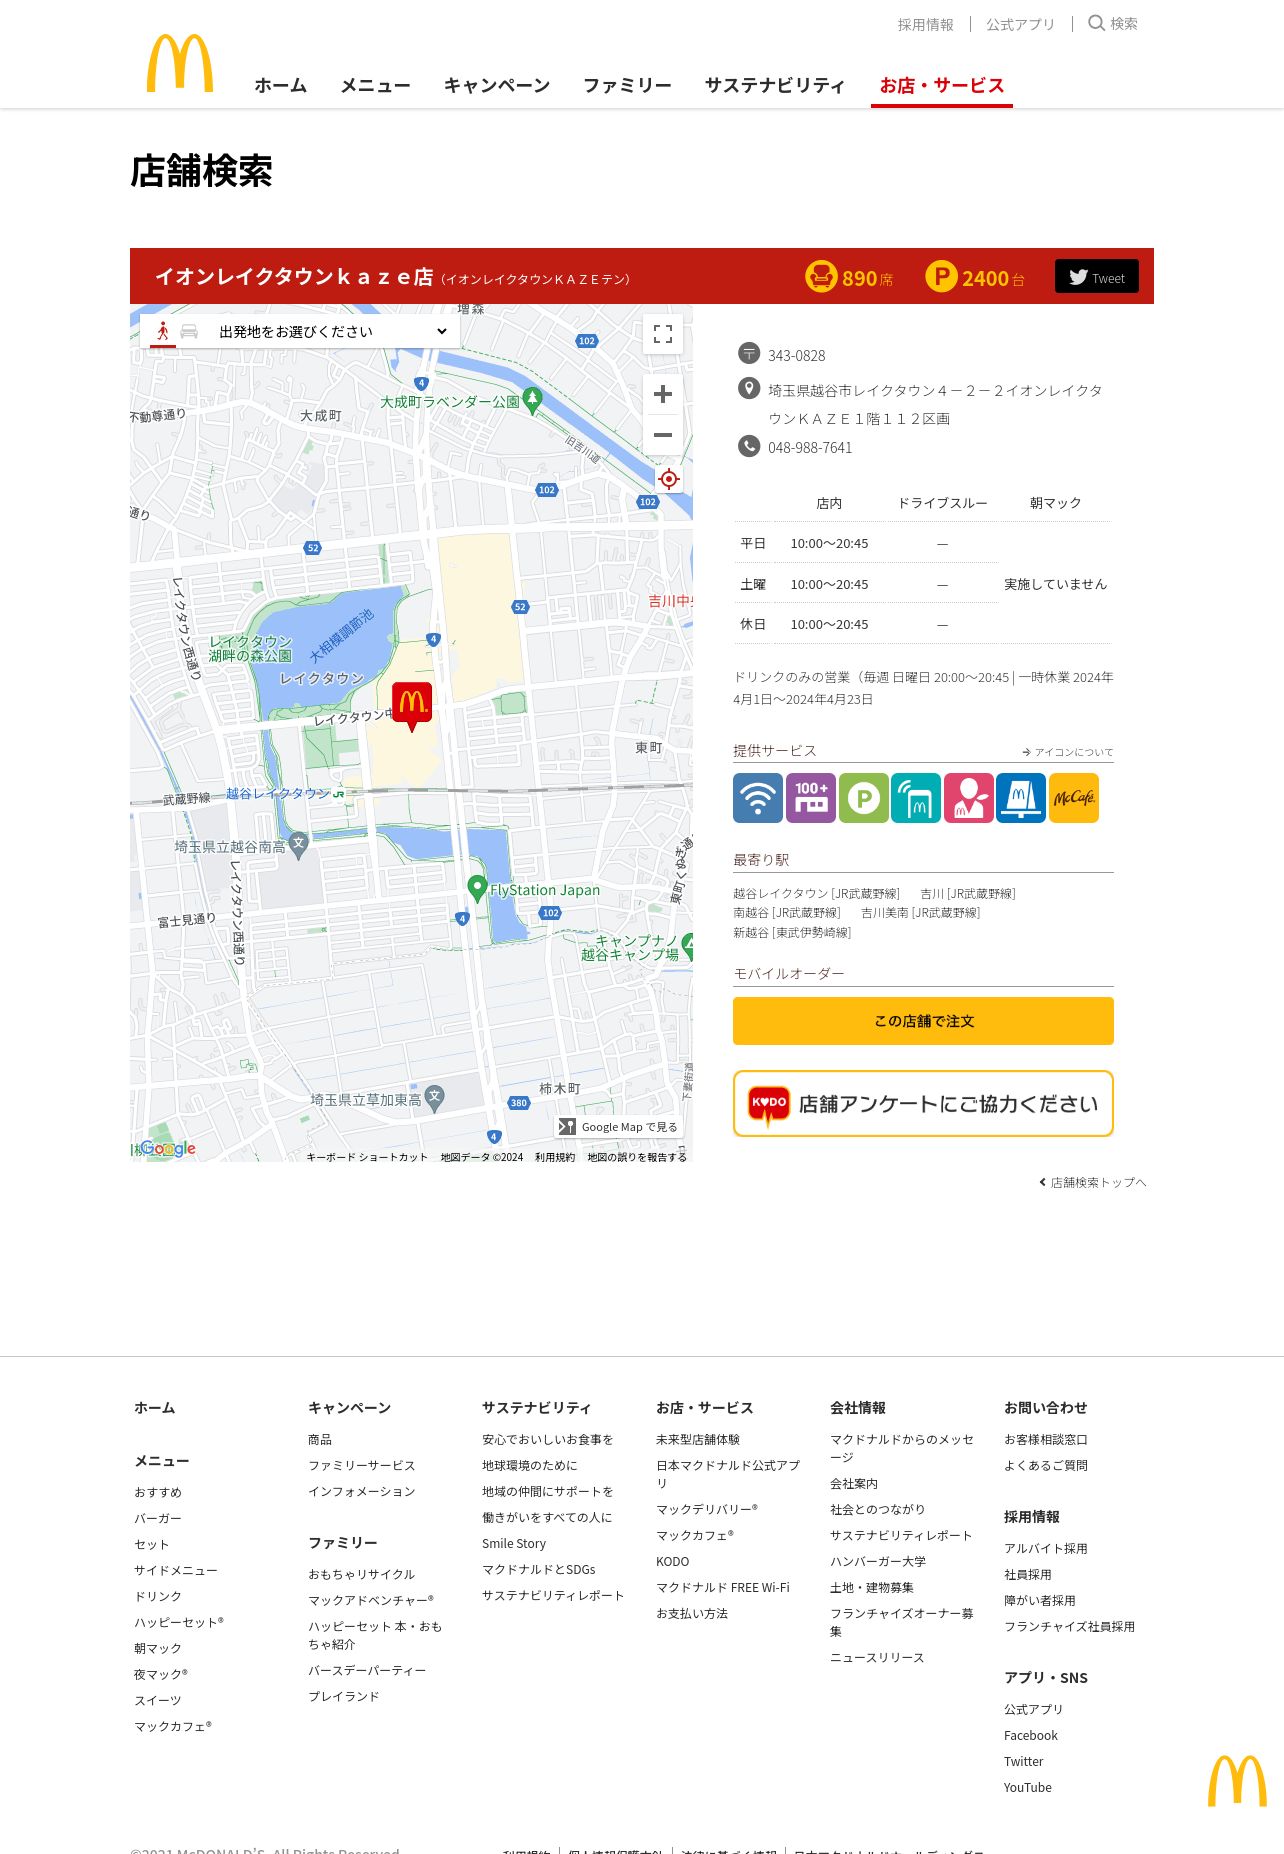Open footer マクドナルド FREE Wi-Fi link
The height and width of the screenshot is (1854, 1284).
[x=723, y=1587]
